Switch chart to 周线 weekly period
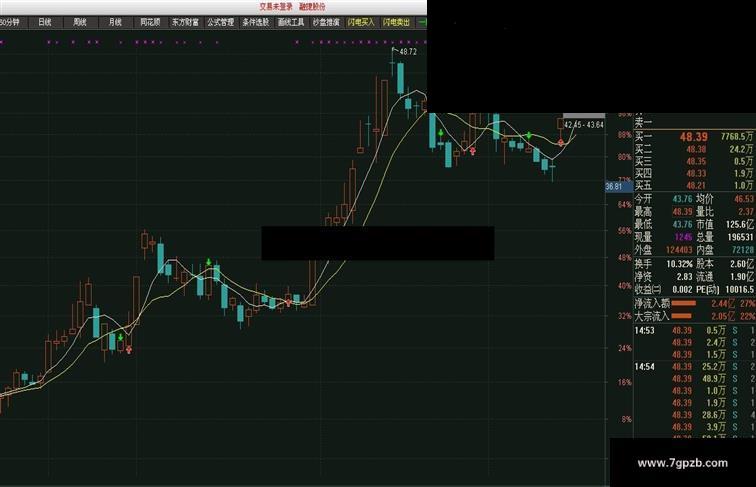Image resolution: width=756 pixels, height=487 pixels. [x=80, y=22]
